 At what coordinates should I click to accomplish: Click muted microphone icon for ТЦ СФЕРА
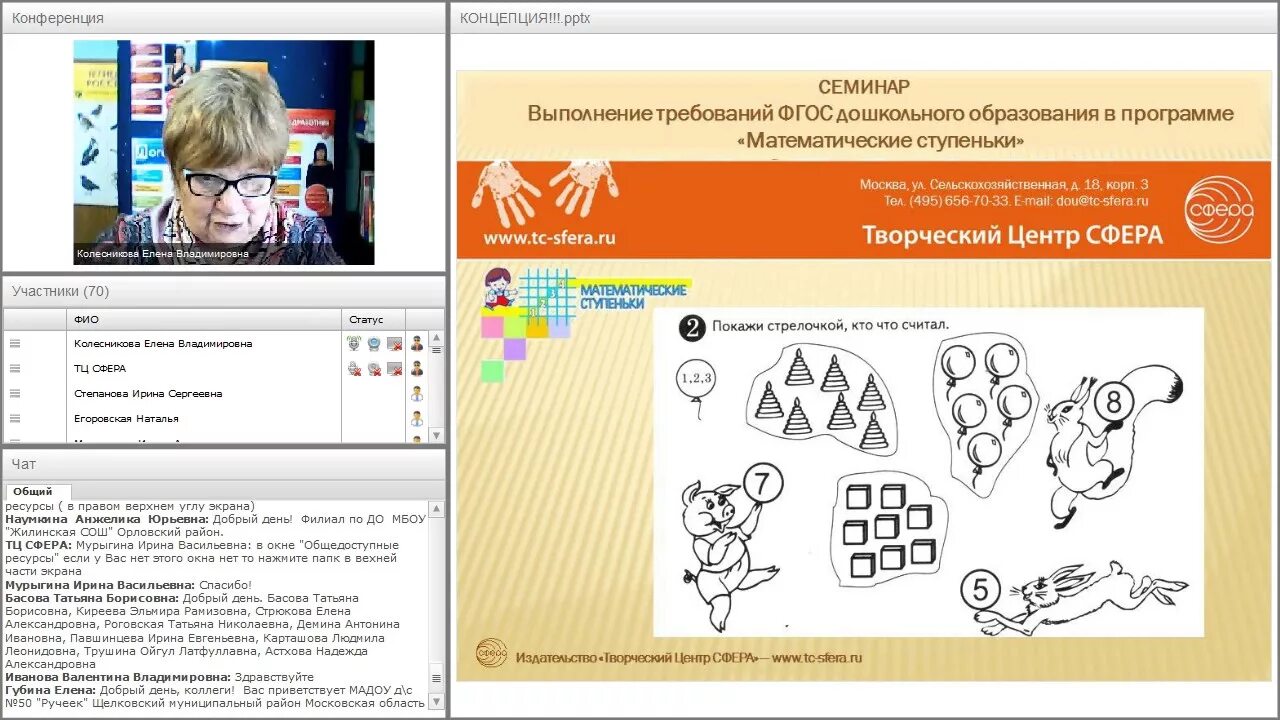click(354, 368)
